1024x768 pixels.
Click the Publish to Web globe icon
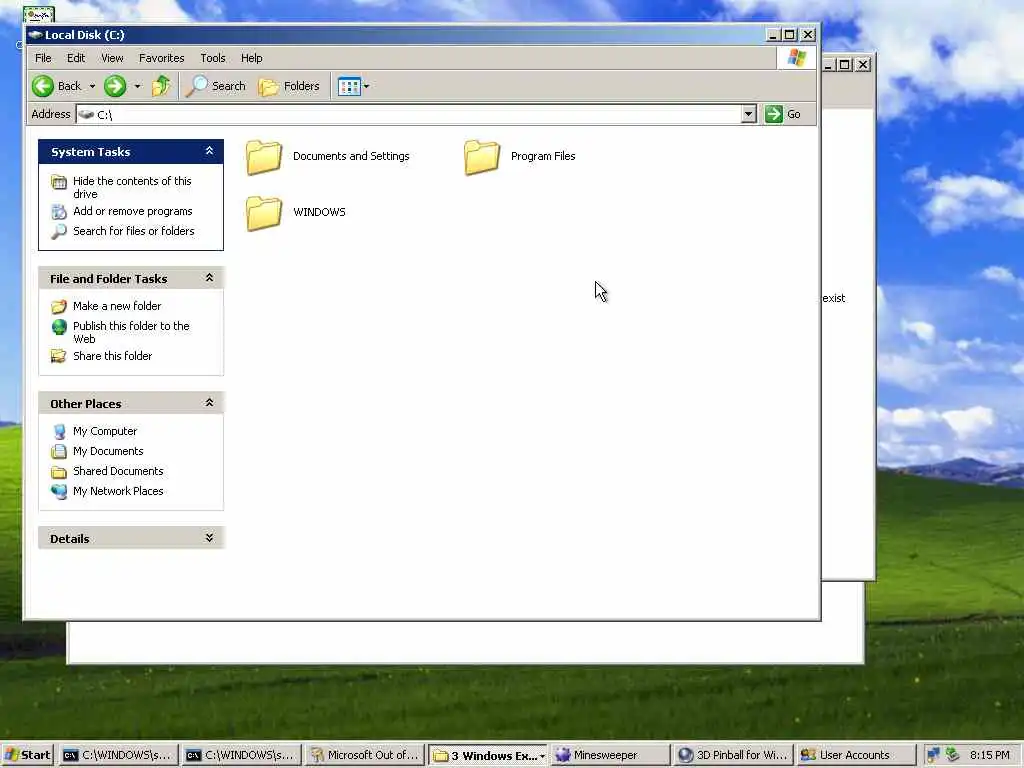pyautogui.click(x=59, y=327)
